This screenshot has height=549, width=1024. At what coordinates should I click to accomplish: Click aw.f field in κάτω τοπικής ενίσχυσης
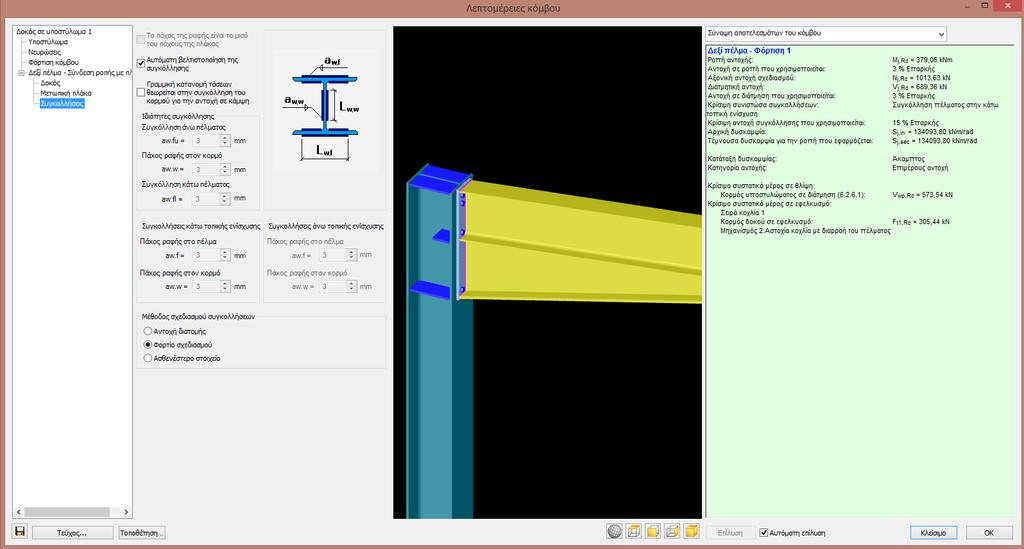pos(206,255)
